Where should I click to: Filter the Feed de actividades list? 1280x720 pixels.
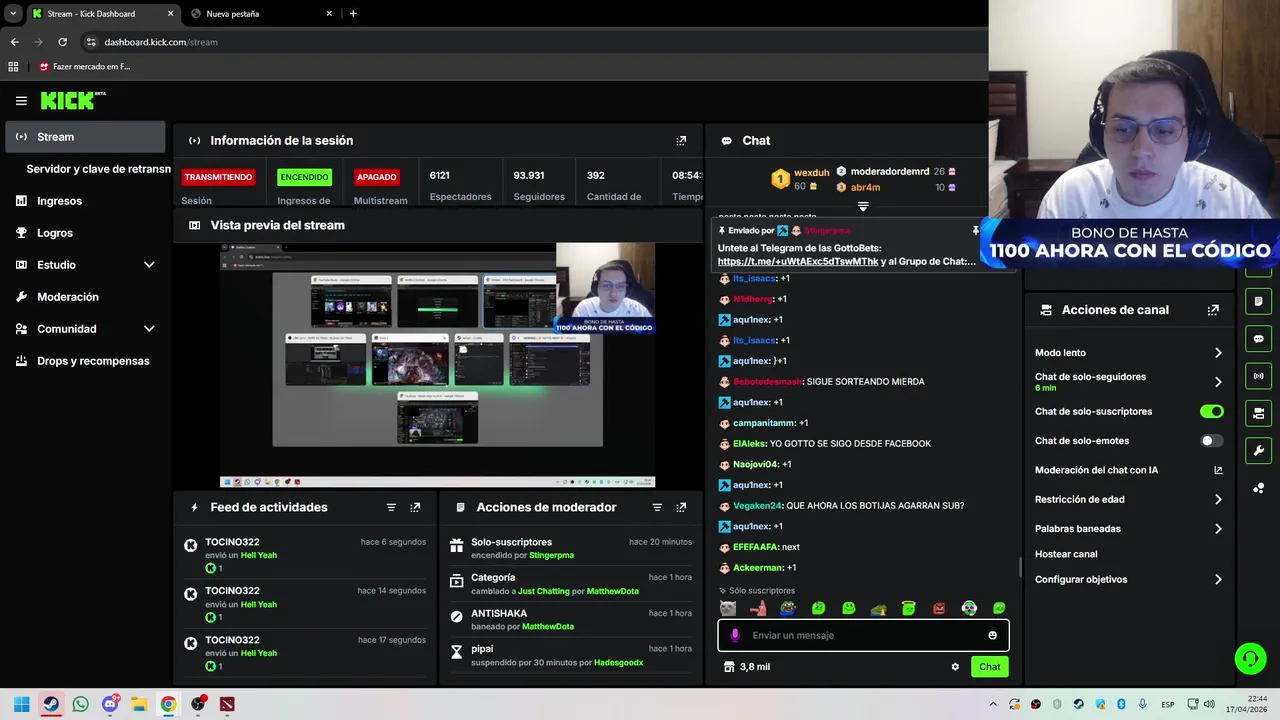(391, 507)
